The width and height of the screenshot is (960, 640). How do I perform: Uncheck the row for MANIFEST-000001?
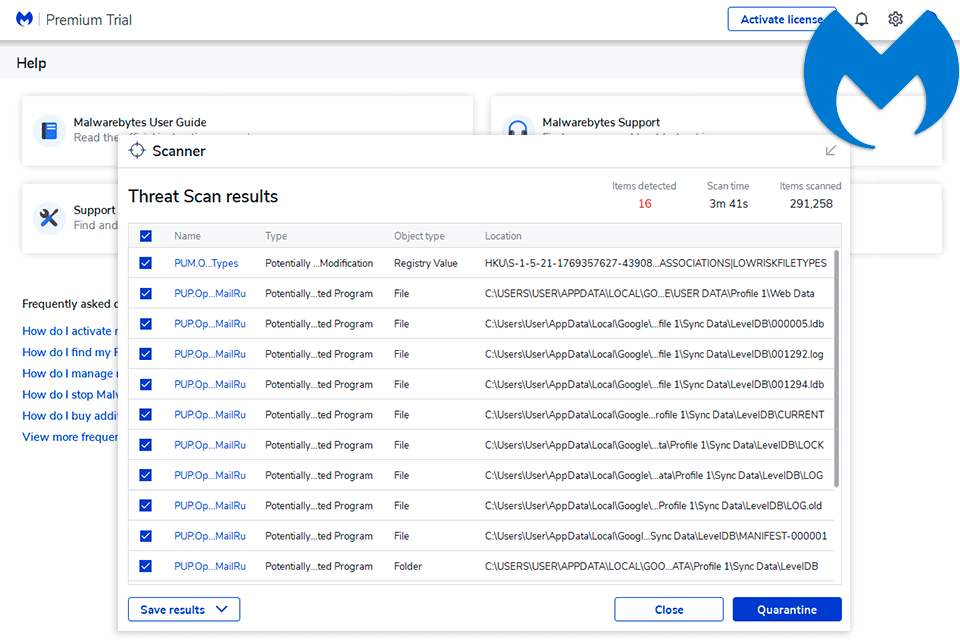pos(146,536)
